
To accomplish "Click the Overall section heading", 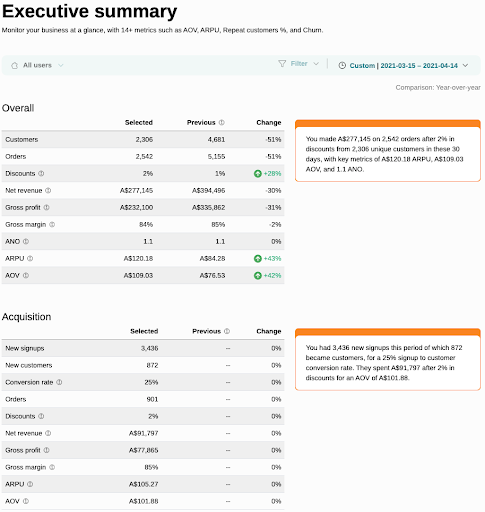I will pos(18,108).
